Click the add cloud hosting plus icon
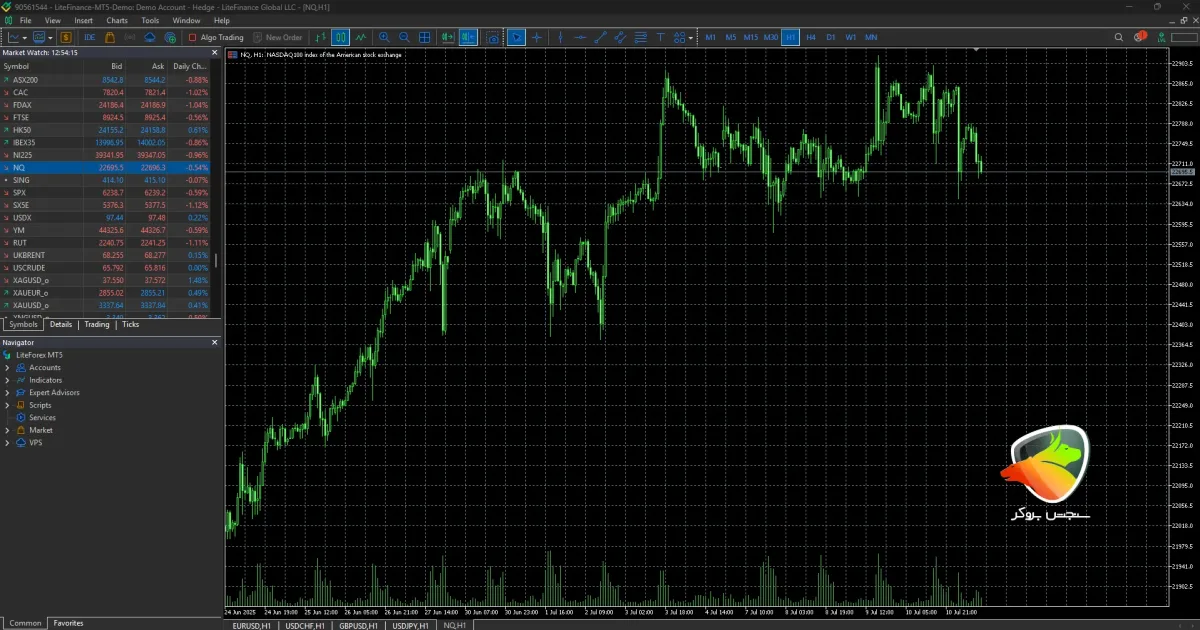The height and width of the screenshot is (630, 1200). click(x=170, y=37)
